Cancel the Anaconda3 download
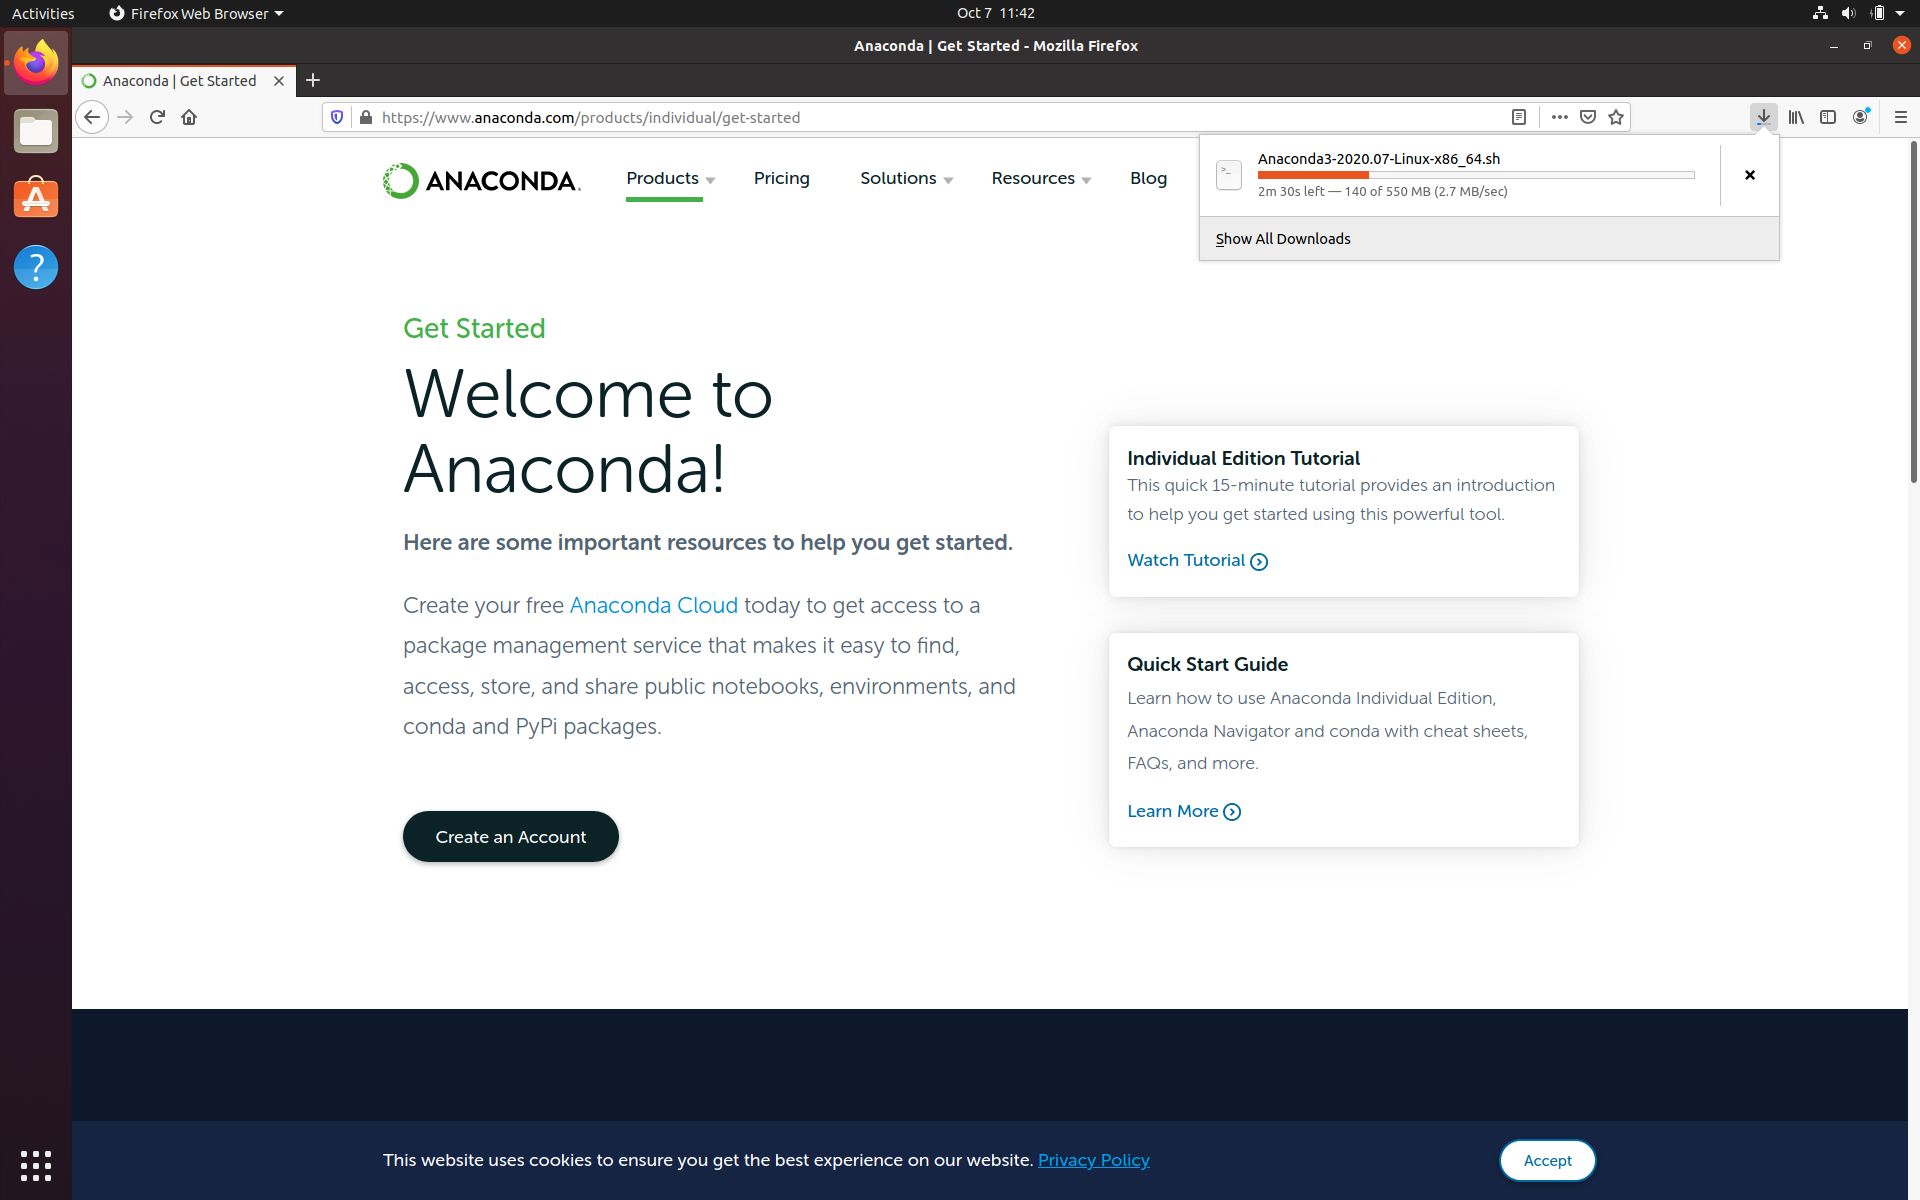The image size is (1920, 1200). (x=1749, y=175)
